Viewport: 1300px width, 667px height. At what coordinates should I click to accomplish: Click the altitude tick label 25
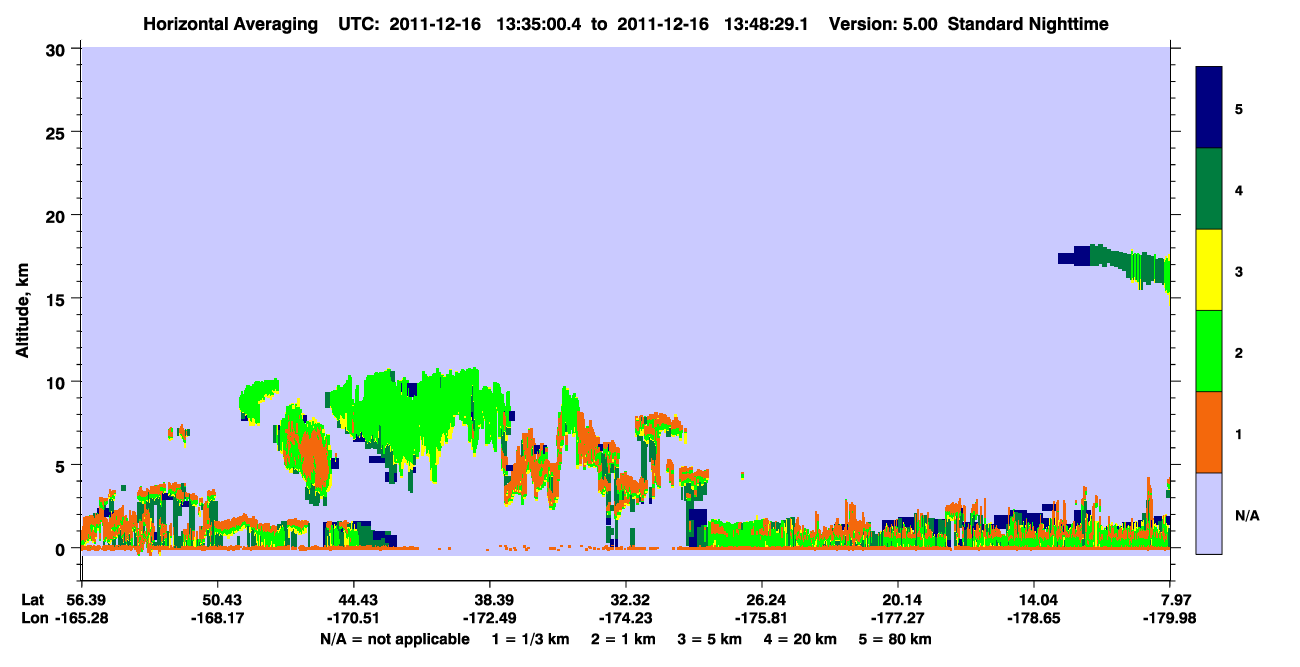58,132
